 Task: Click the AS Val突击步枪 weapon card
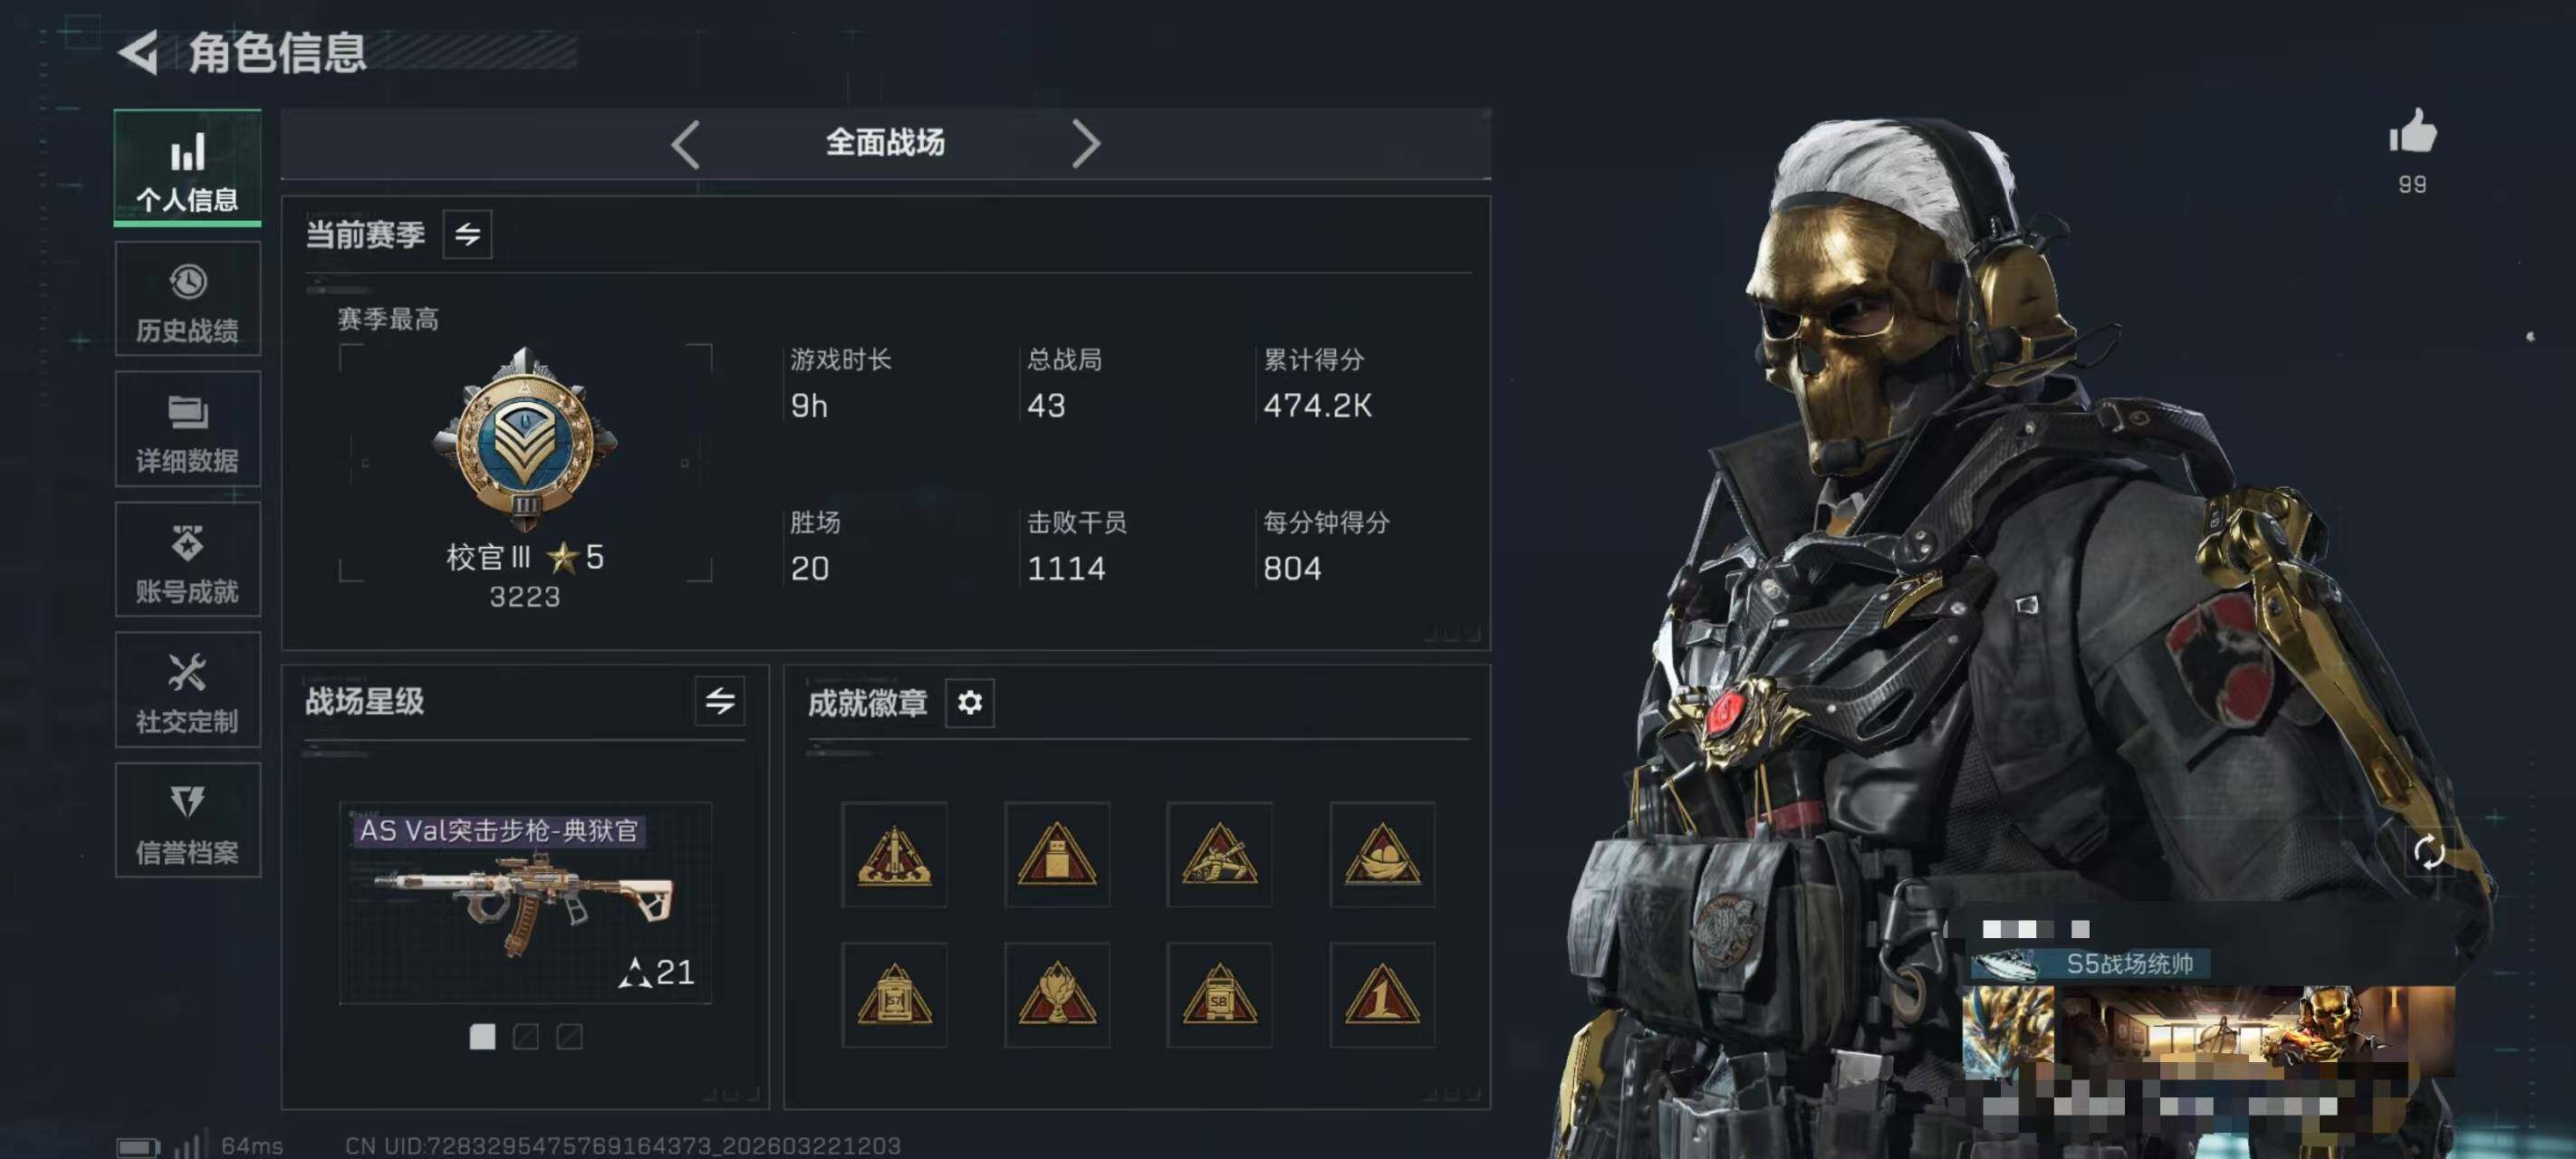tap(525, 902)
